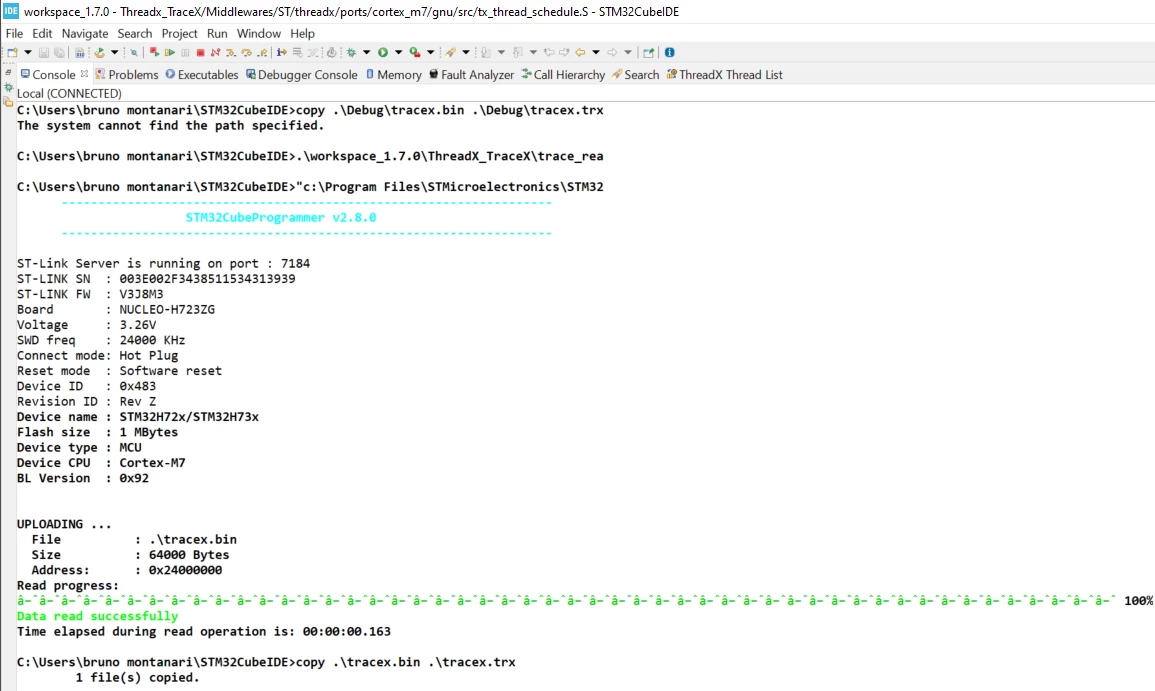Open the Run menu
This screenshot has width=1155, height=691.
coord(217,33)
